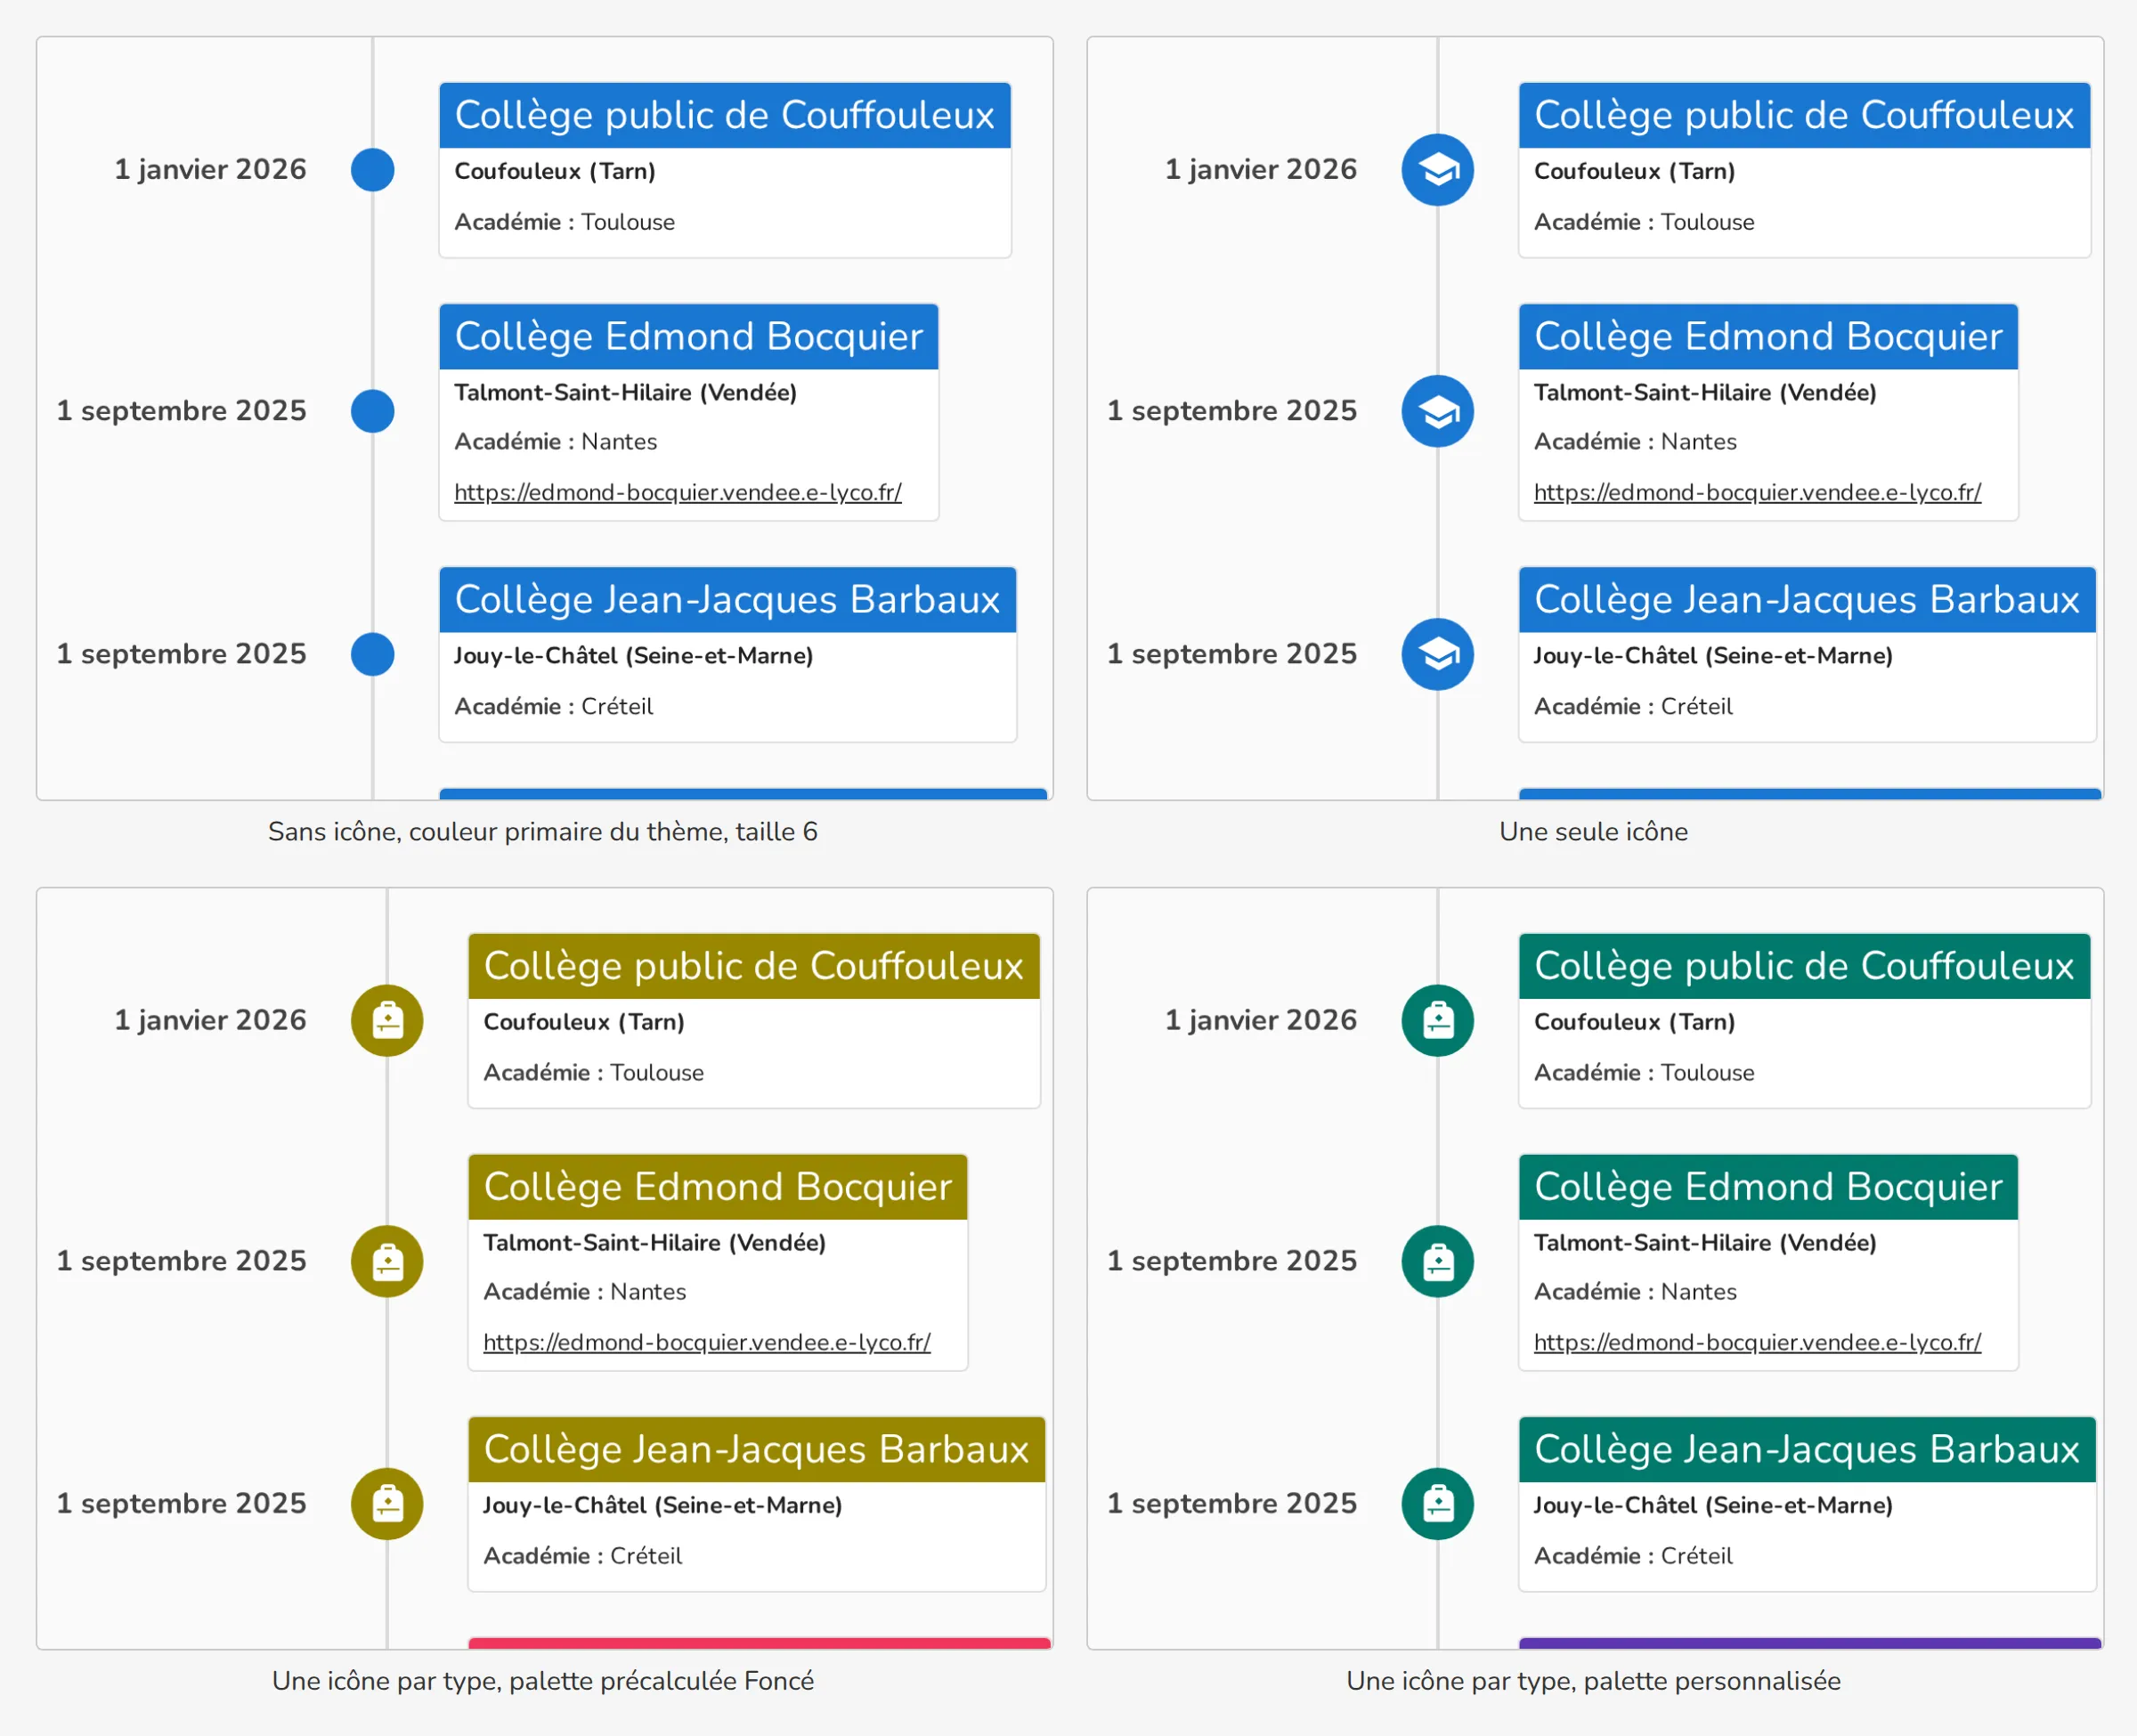Click 'Jouy-le-Châtel (Seine-et-Marne)' in Une seule icône panel

coord(1713,656)
